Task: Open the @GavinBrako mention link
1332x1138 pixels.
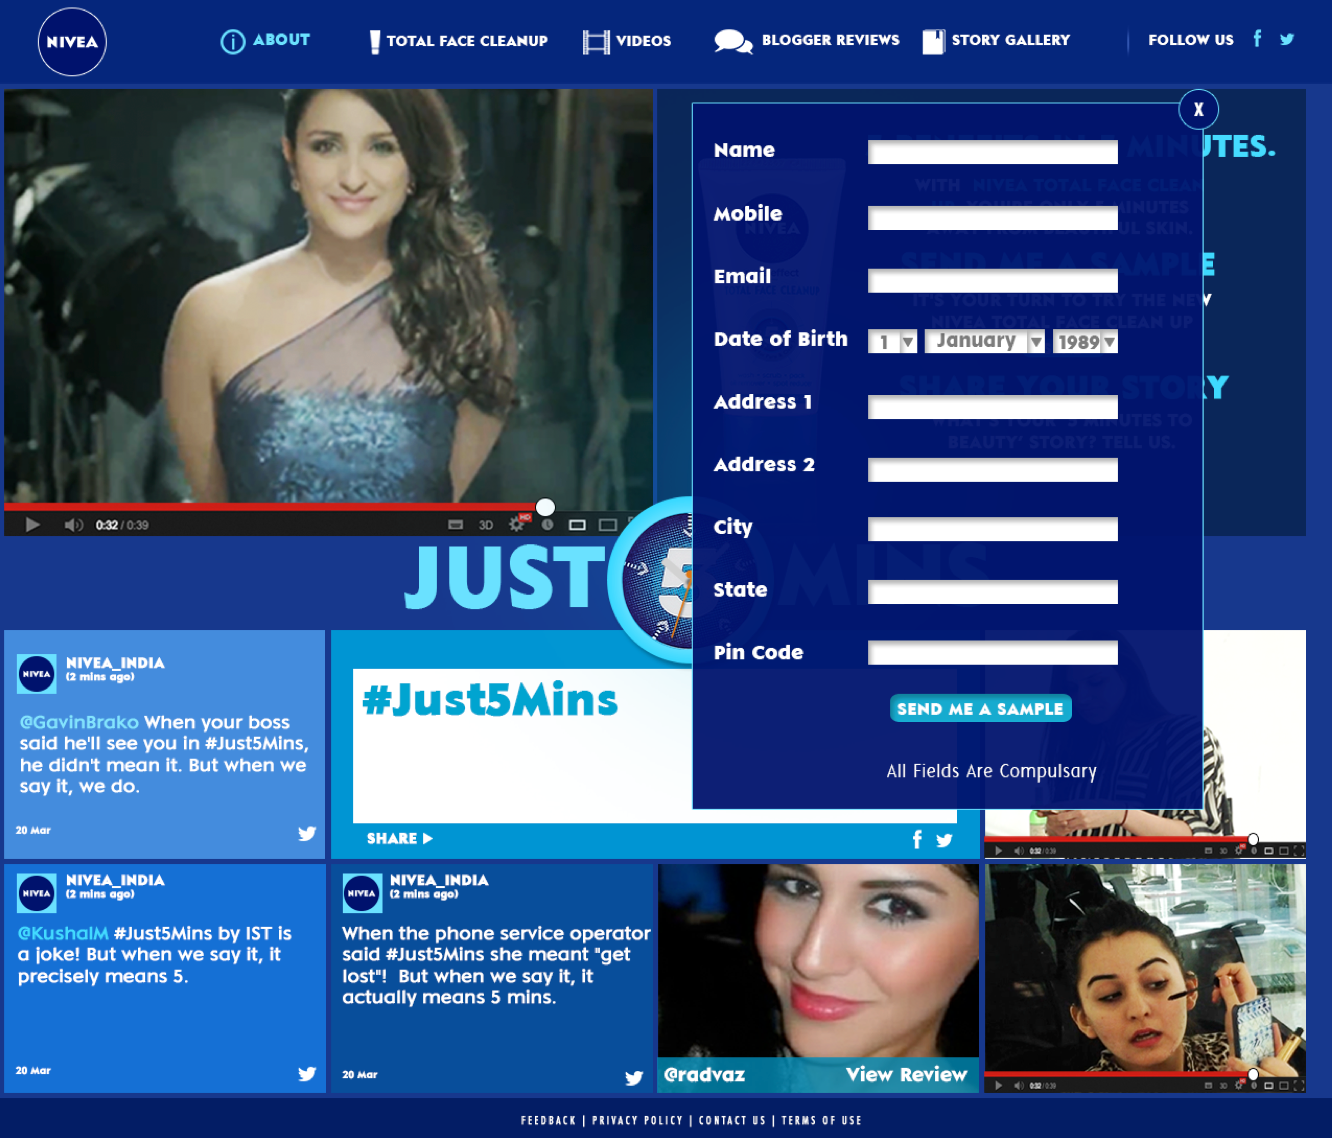Action: 79,722
